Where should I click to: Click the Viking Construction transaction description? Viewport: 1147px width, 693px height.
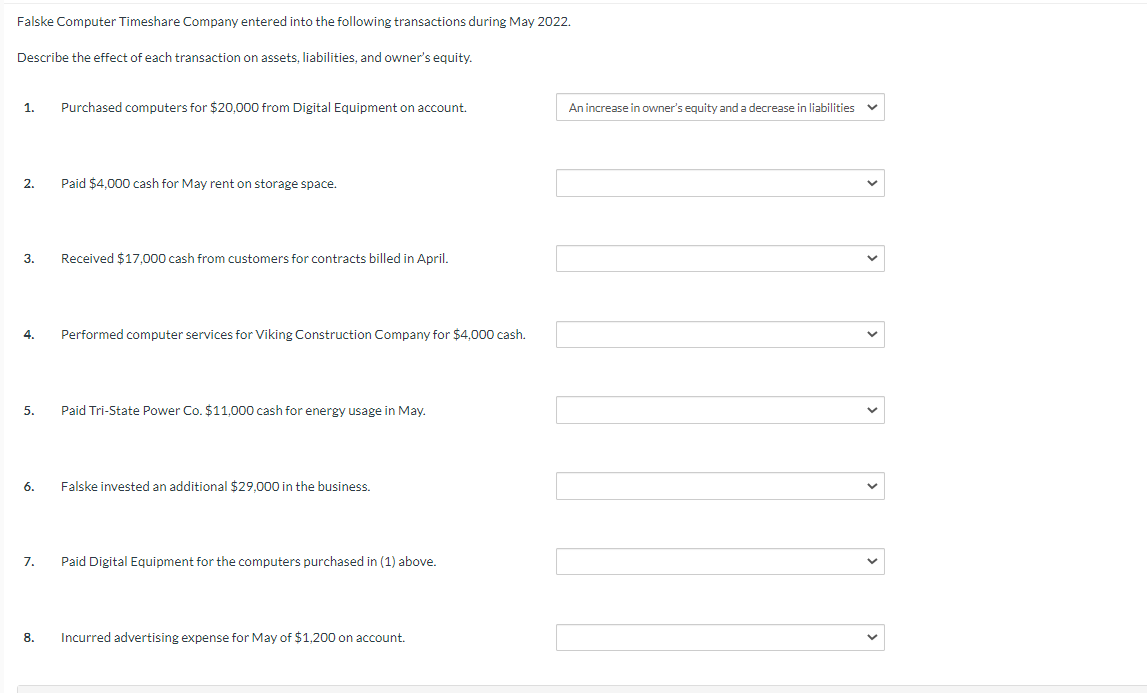[293, 334]
